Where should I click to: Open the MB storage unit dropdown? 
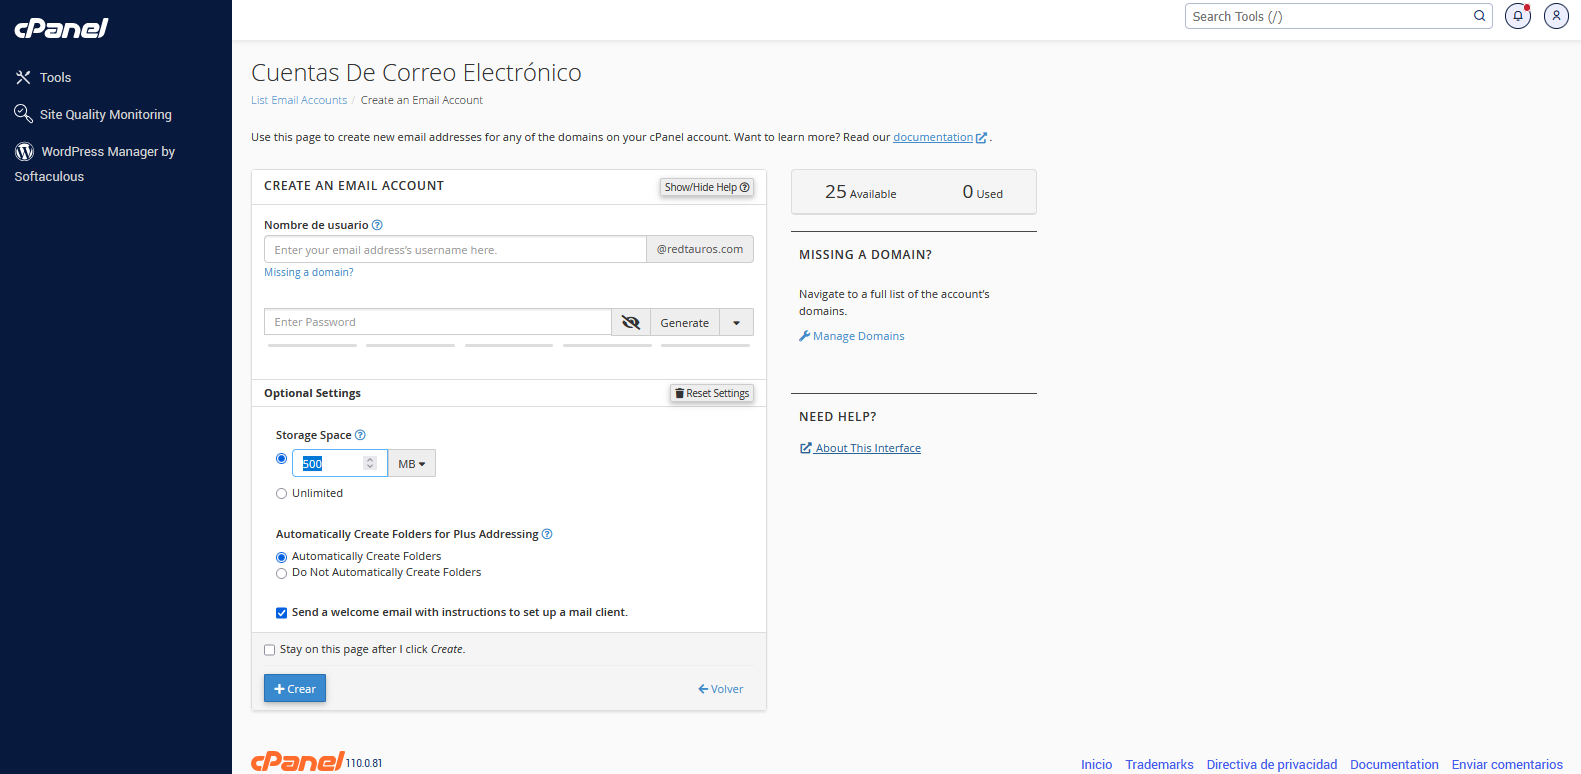pos(411,464)
